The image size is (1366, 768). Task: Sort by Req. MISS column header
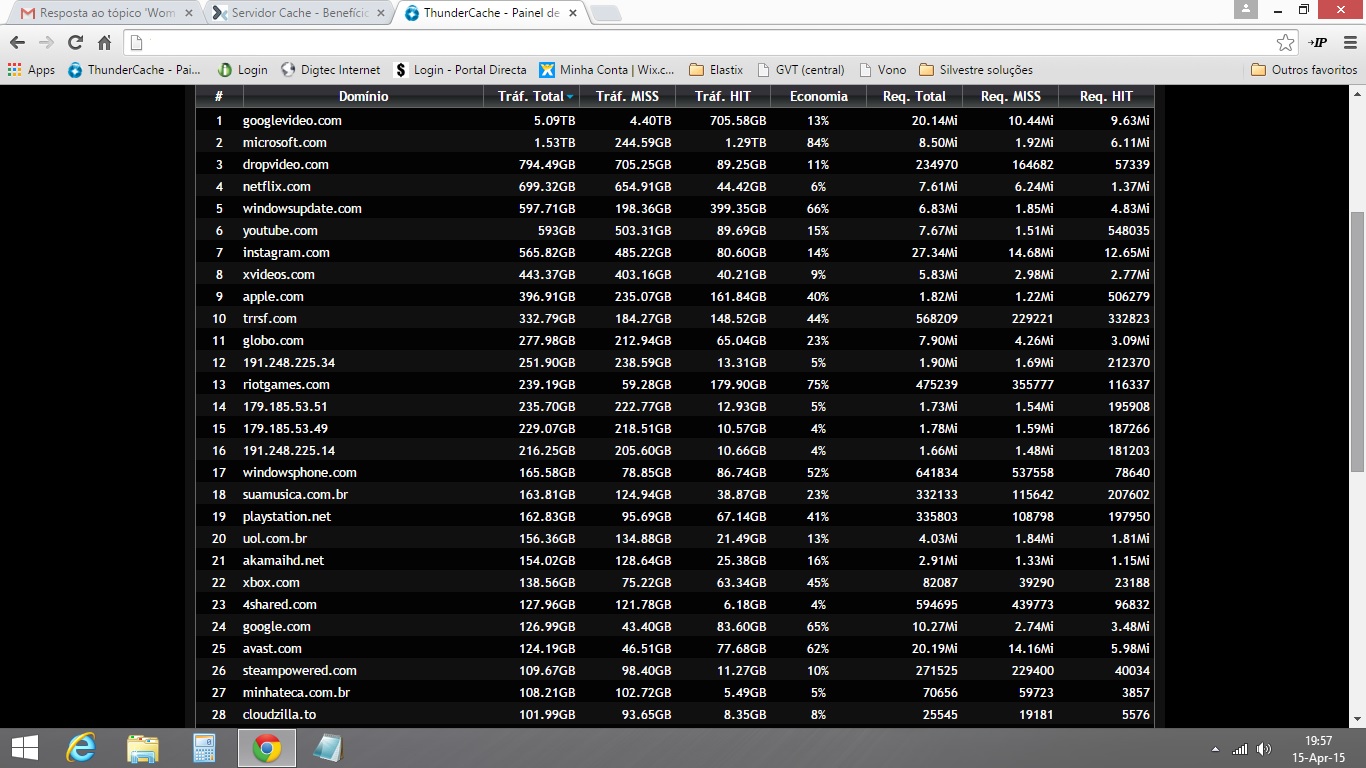(1010, 97)
